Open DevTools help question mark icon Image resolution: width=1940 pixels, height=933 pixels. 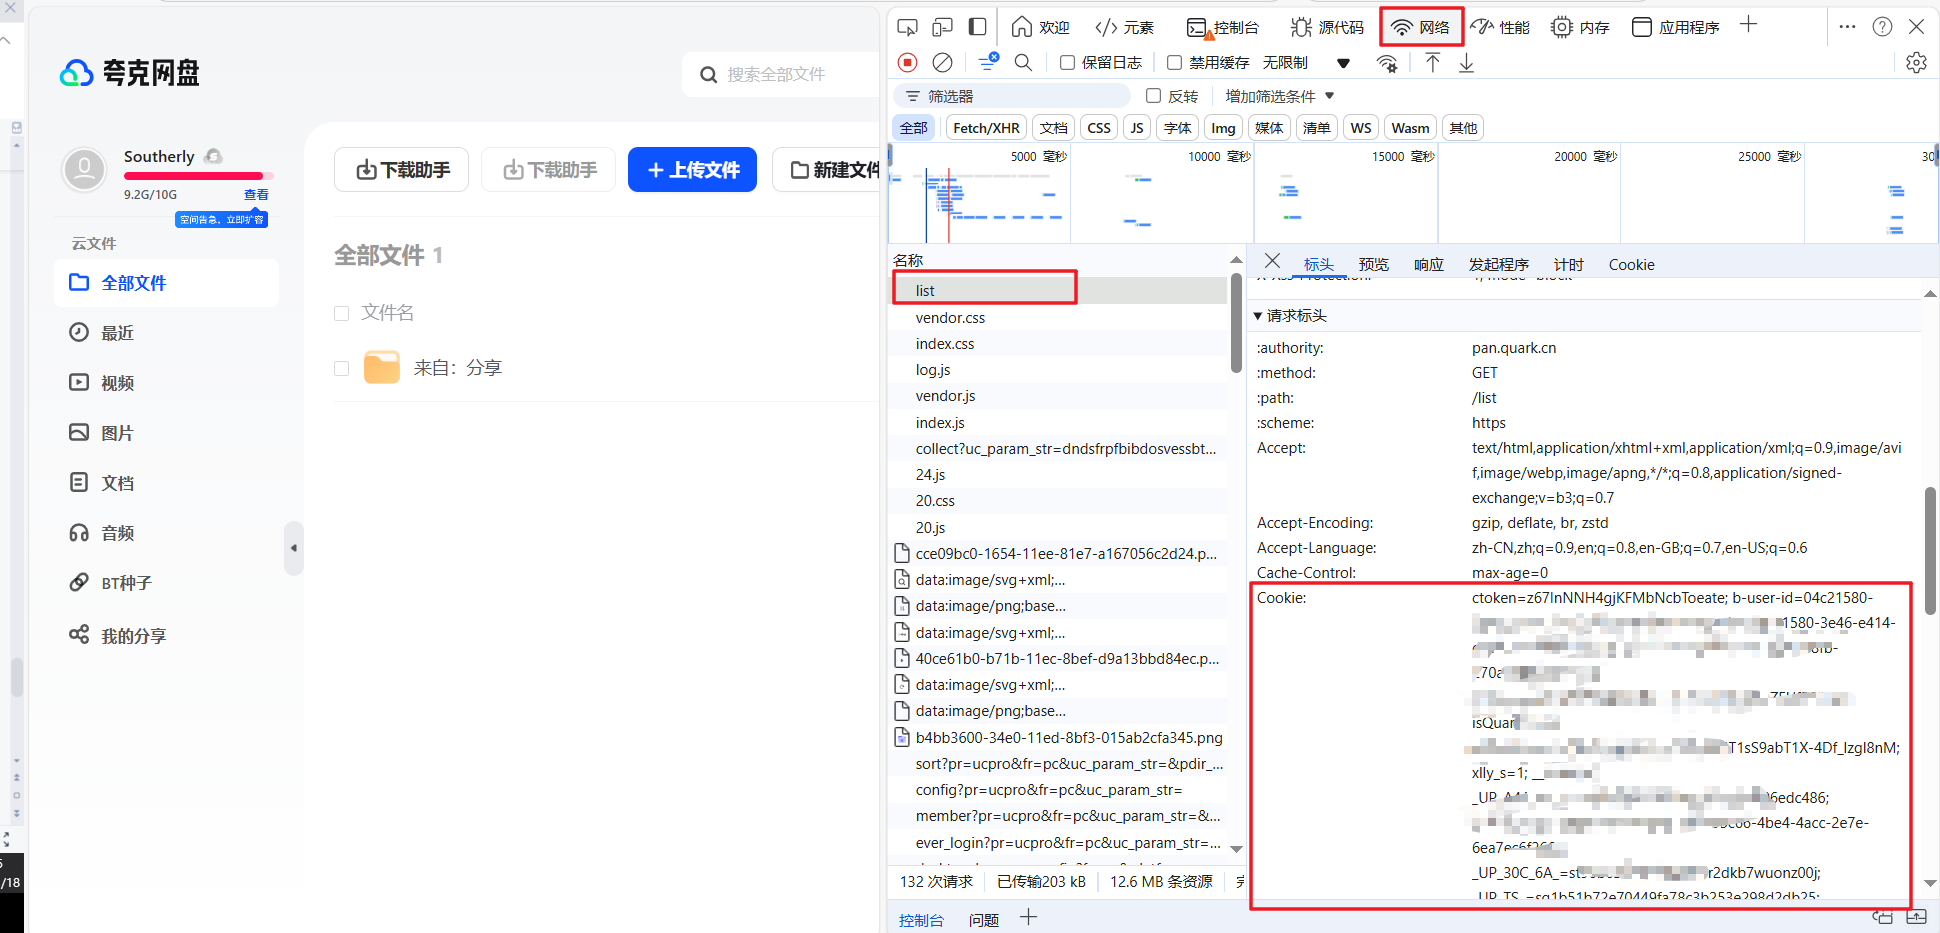1882,27
